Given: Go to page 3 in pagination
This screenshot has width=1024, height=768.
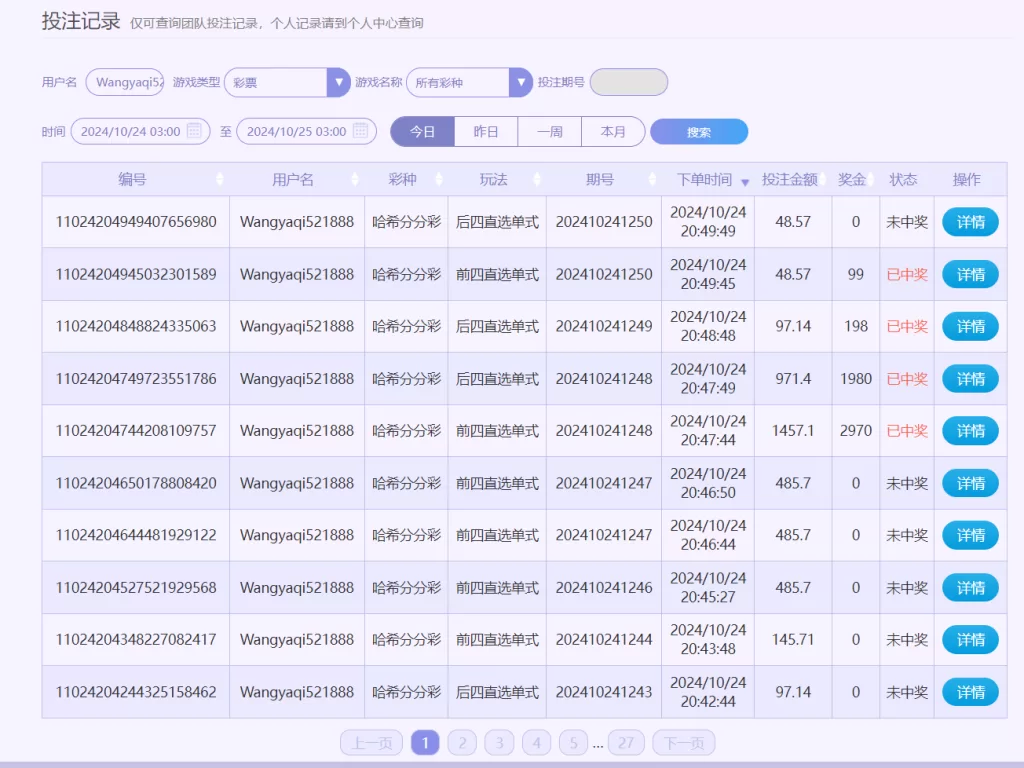Looking at the screenshot, I should tap(500, 743).
